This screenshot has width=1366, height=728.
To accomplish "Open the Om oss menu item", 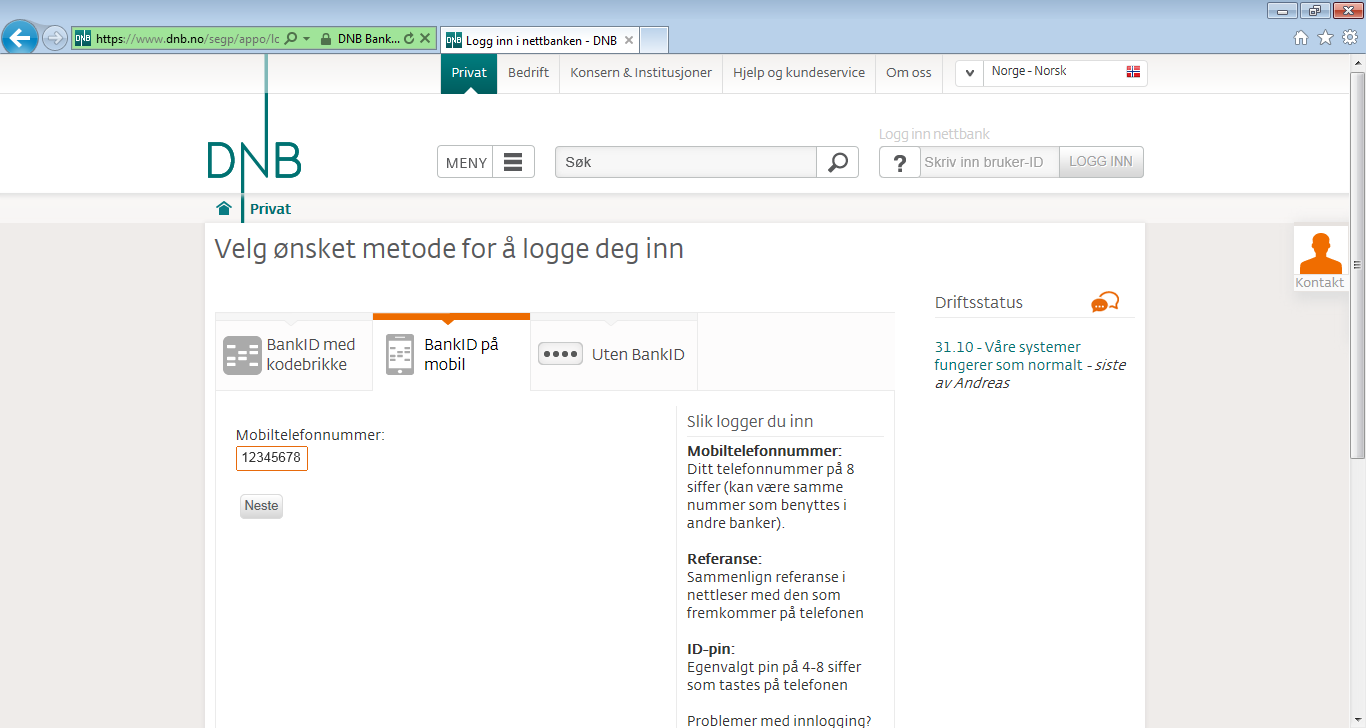I will (x=908, y=73).
